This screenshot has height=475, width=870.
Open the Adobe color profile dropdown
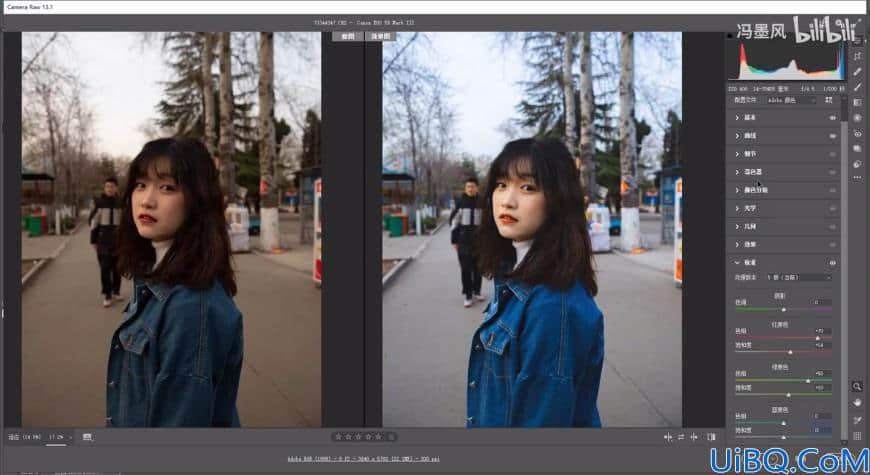click(x=791, y=100)
